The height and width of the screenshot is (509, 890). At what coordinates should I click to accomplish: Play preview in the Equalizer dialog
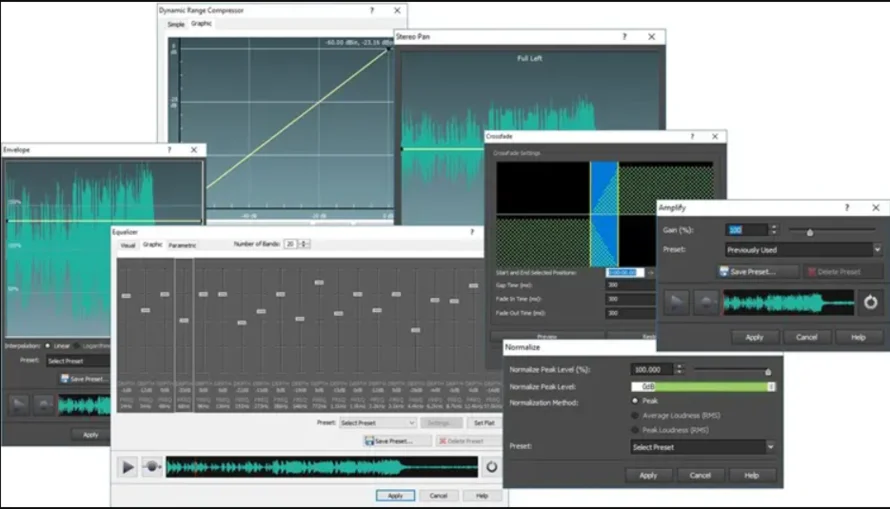(x=128, y=467)
